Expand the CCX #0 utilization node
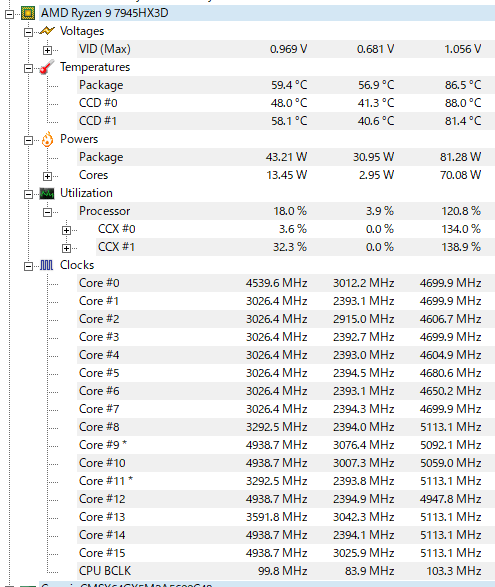The height and width of the screenshot is (587, 495). (x=66, y=230)
